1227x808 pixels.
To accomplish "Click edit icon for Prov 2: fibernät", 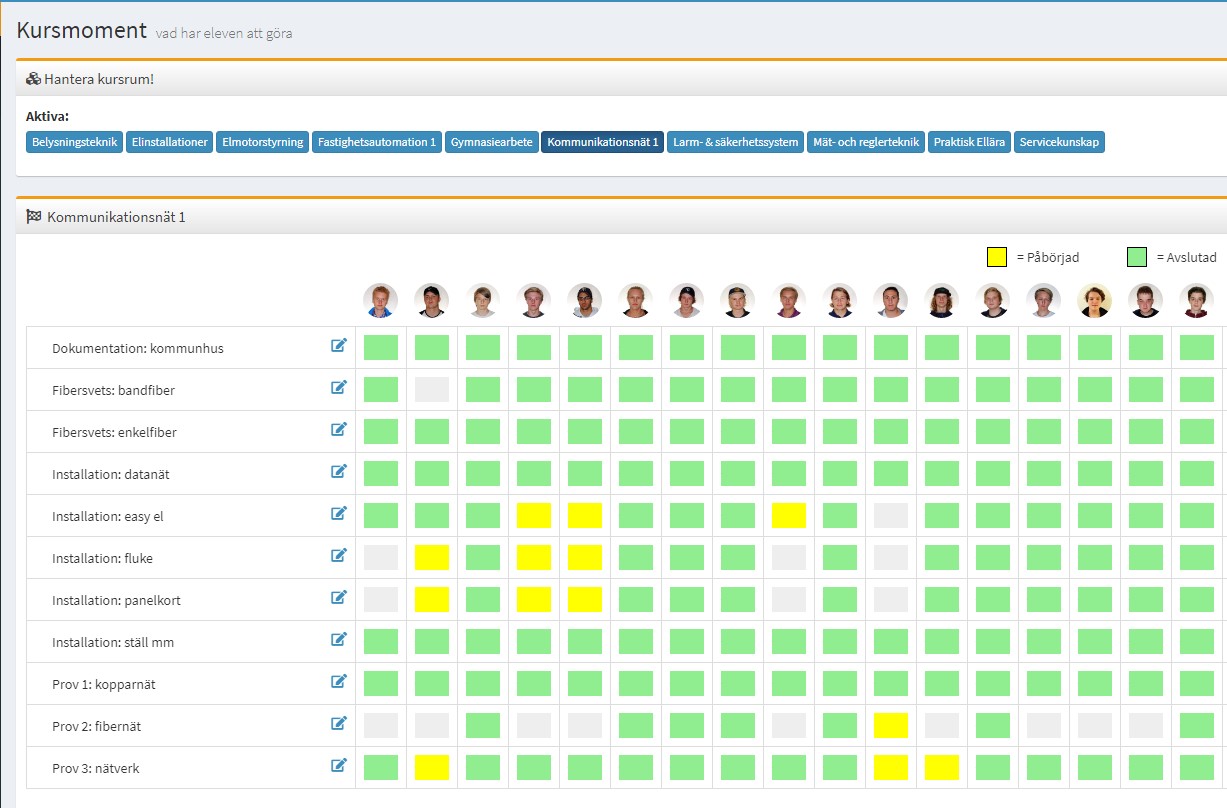I will coord(339,724).
